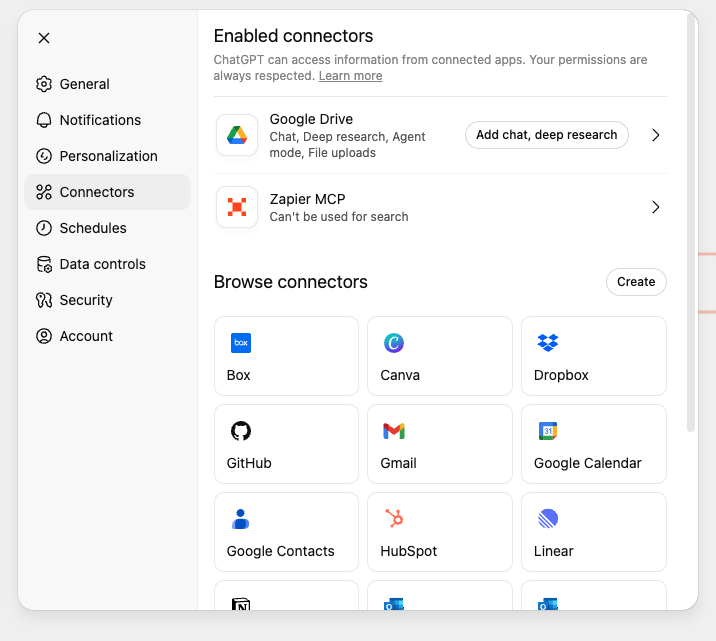Image resolution: width=716 pixels, height=641 pixels.
Task: Click the HubSpot logo icon
Action: tap(394, 519)
